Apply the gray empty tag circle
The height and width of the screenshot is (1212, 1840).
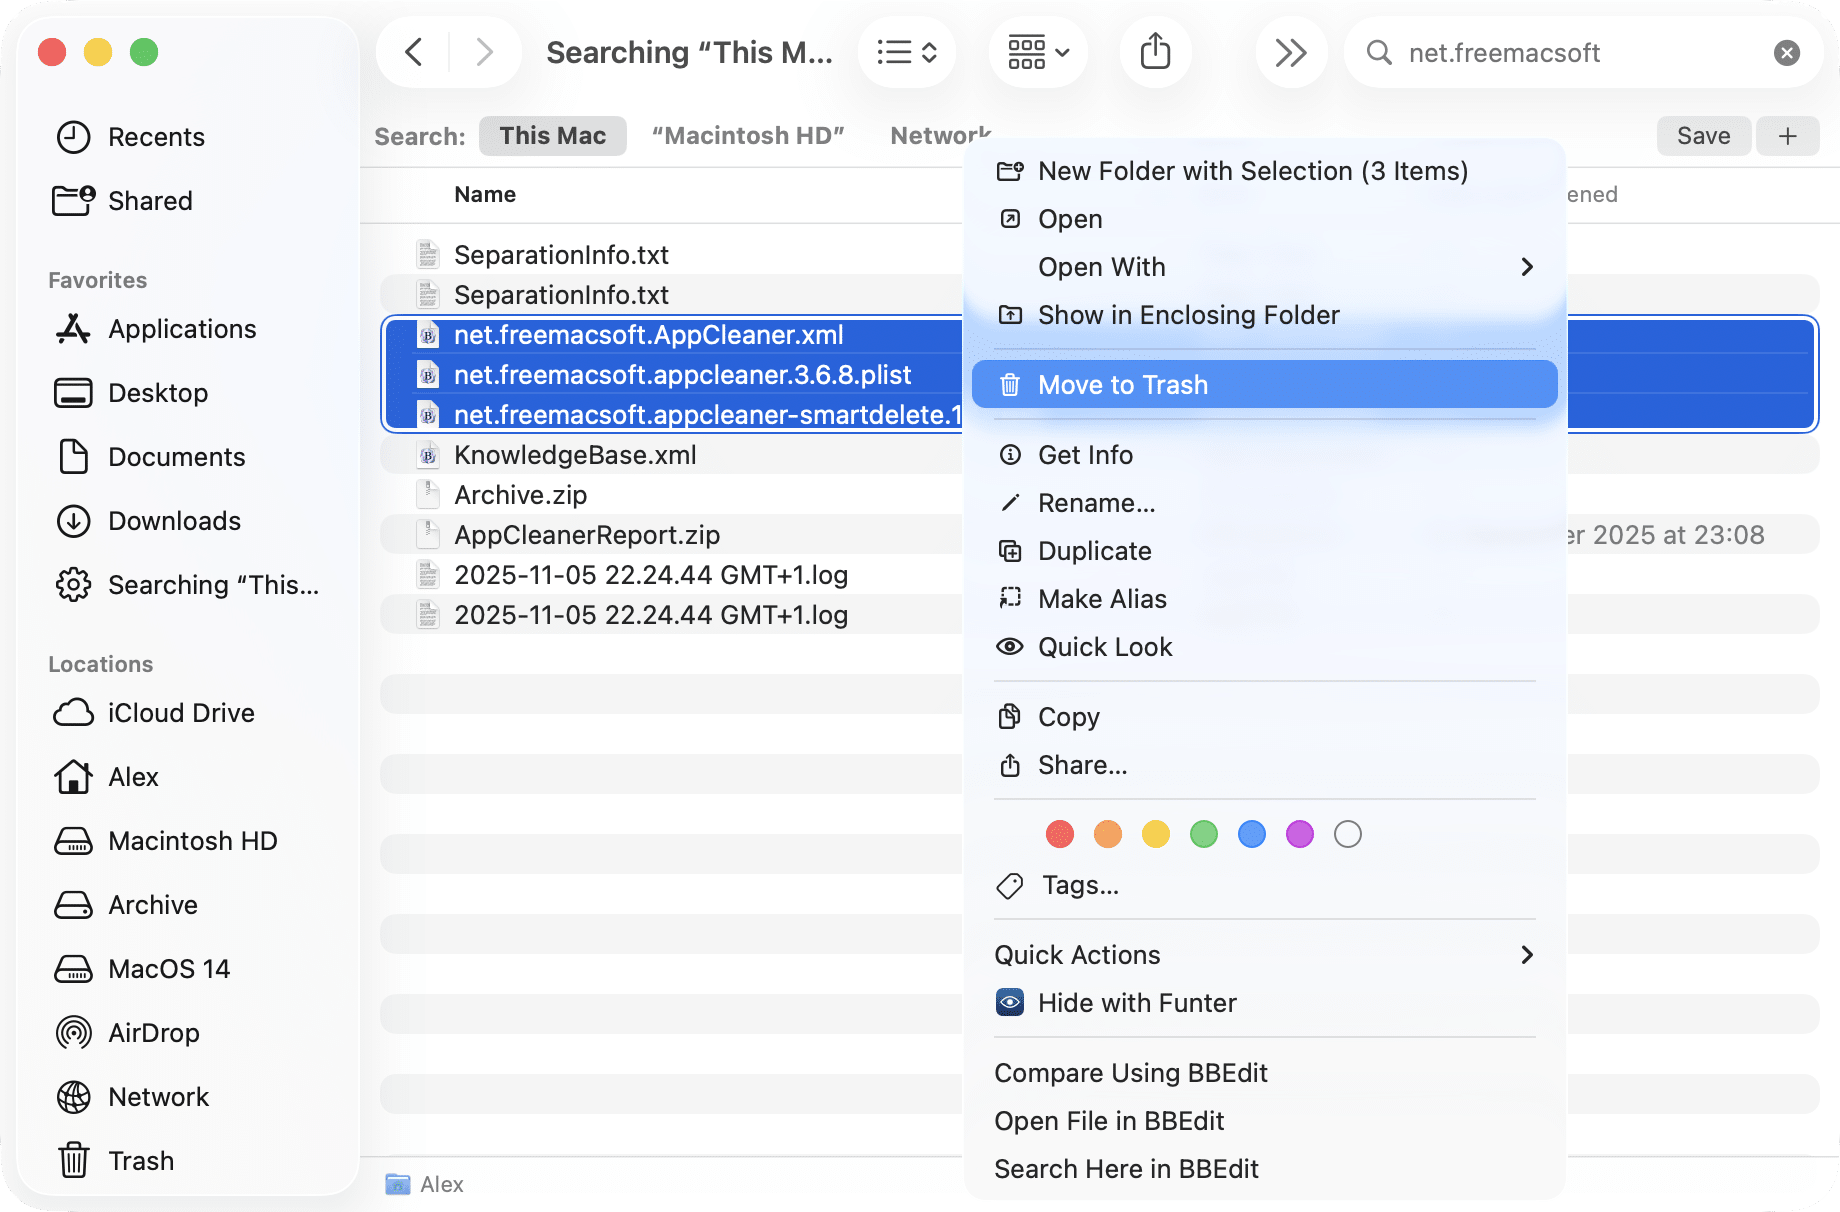1348,834
